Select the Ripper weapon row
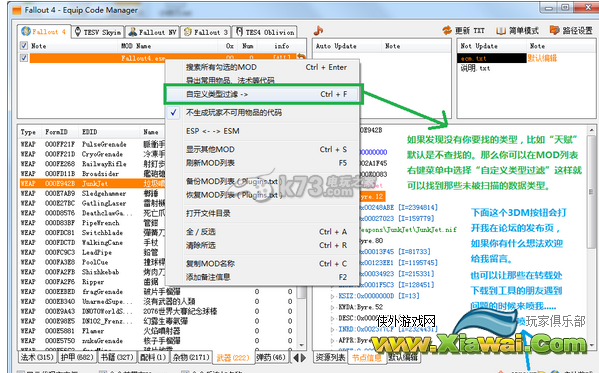The width and height of the screenshot is (599, 373). [92, 282]
